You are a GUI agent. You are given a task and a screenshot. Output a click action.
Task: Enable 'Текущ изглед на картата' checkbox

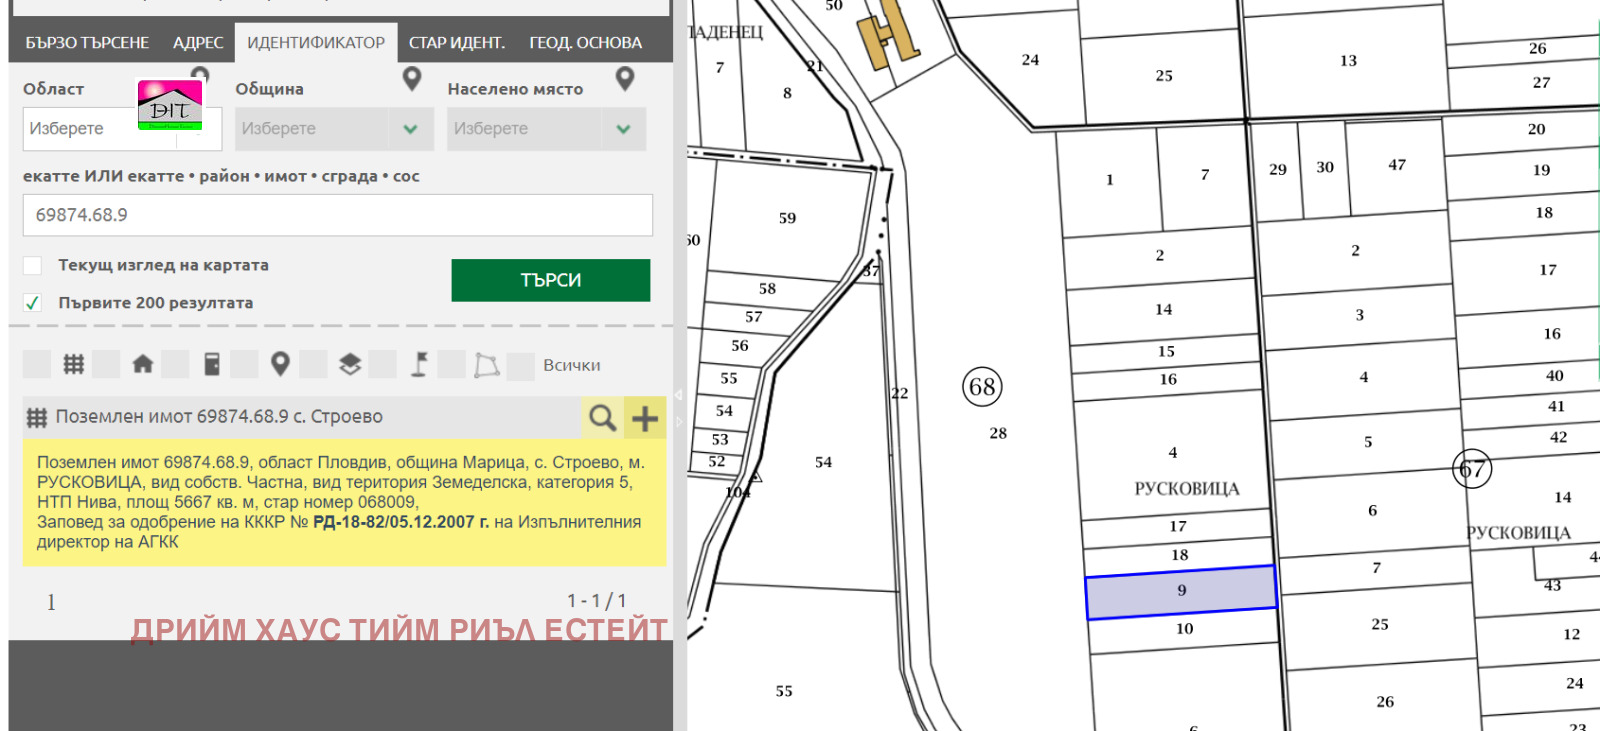(33, 266)
